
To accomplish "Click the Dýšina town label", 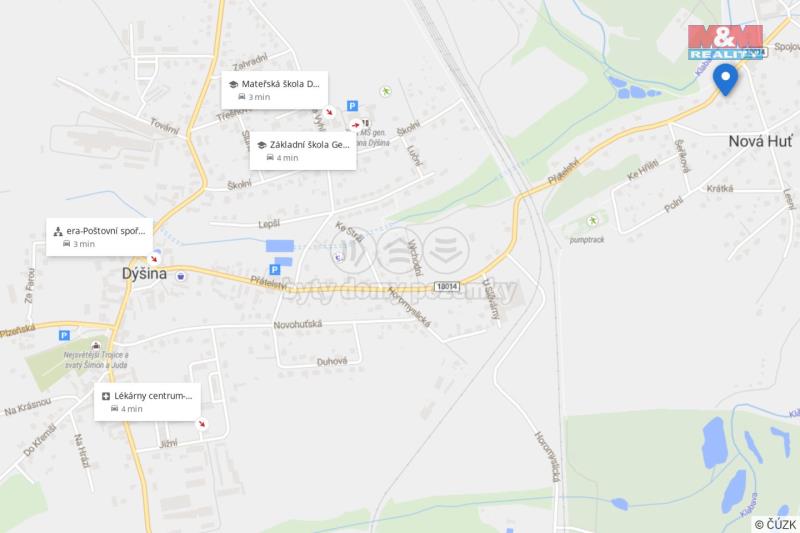I will pos(144,274).
